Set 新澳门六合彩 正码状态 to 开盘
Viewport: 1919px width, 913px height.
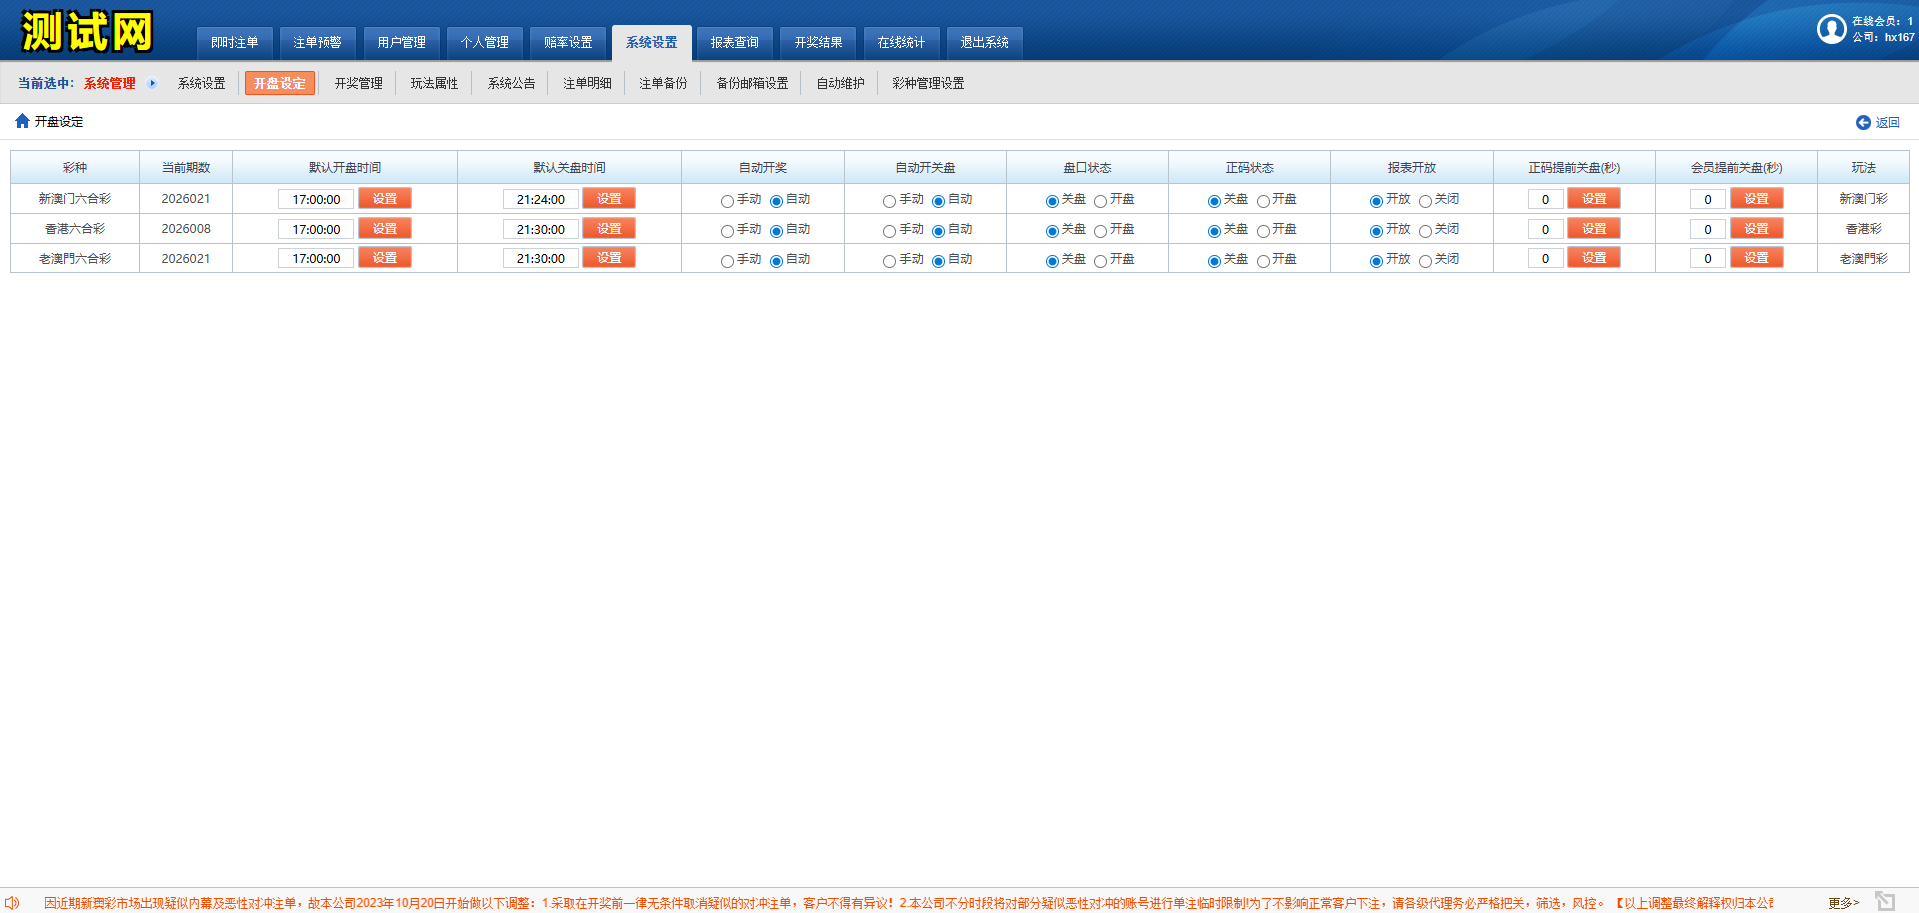click(1263, 201)
